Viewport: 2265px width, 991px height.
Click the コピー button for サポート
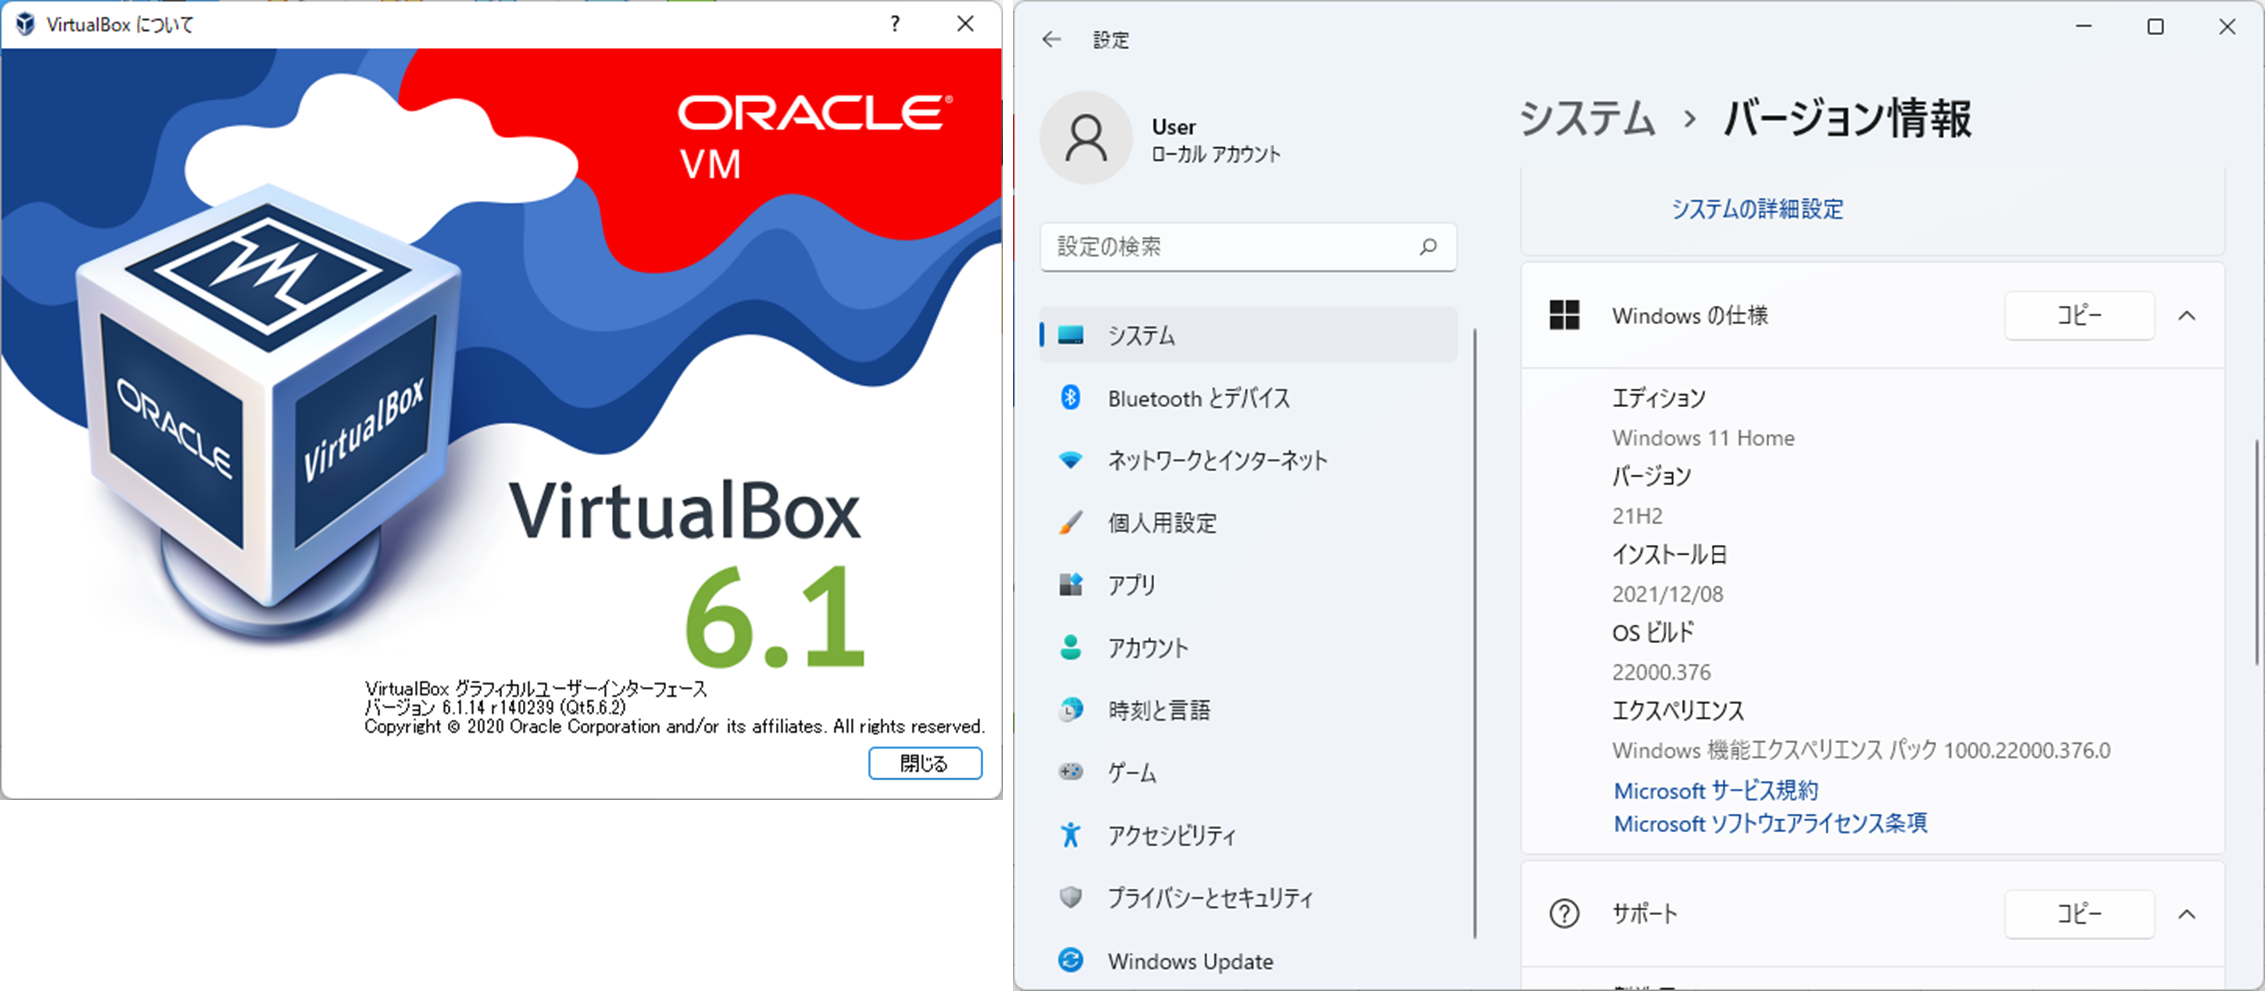(x=2079, y=914)
